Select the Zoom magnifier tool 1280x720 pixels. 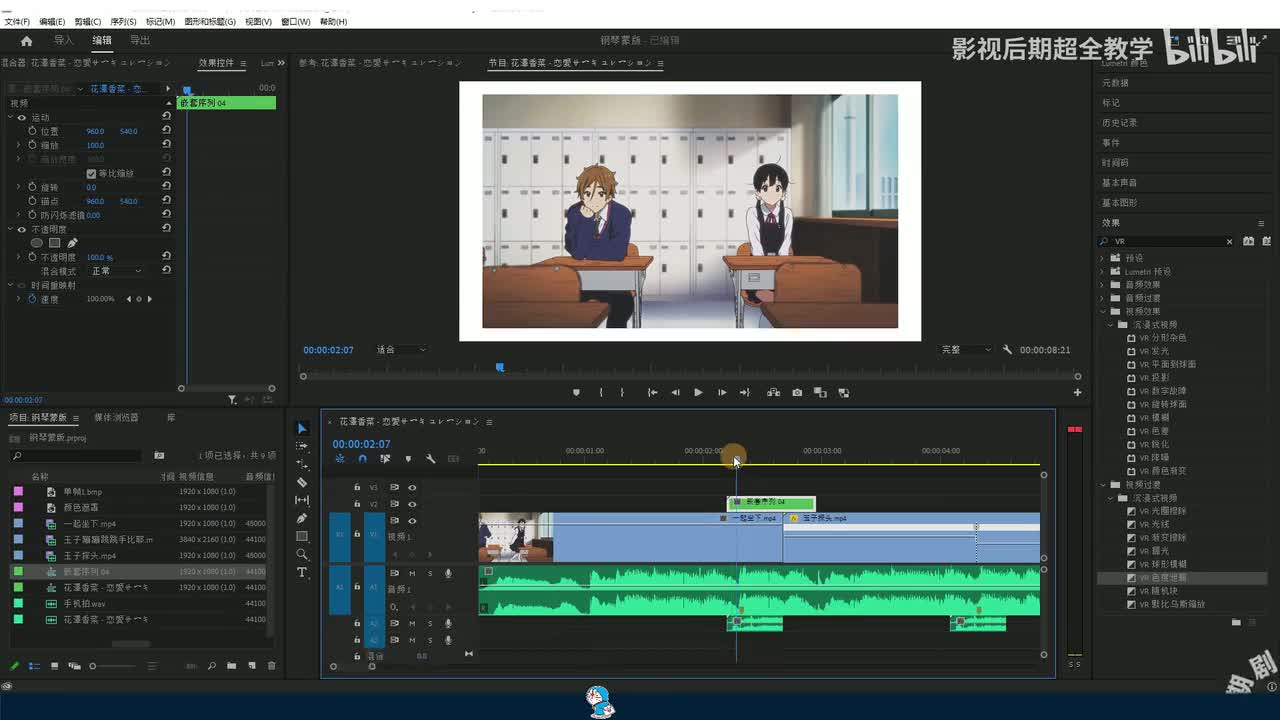pos(302,554)
